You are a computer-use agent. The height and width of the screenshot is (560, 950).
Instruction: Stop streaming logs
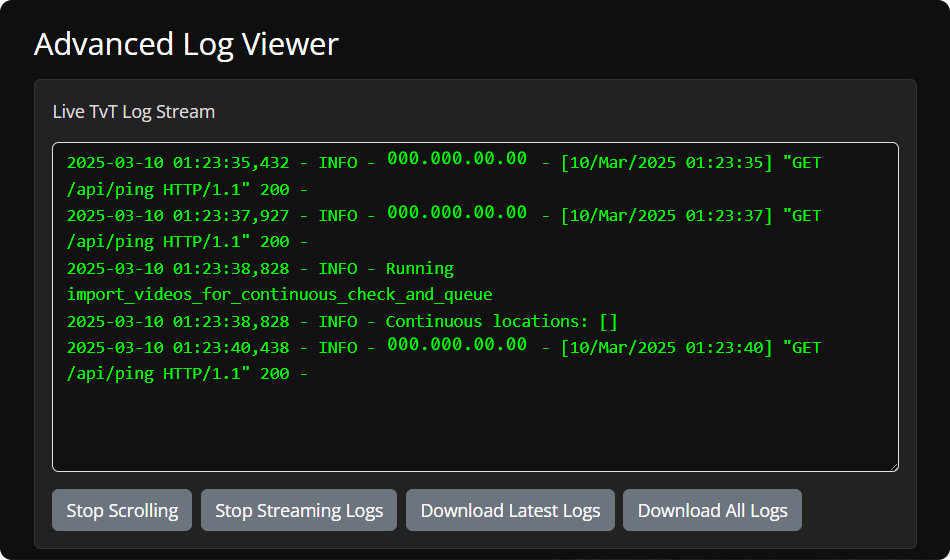(x=299, y=510)
